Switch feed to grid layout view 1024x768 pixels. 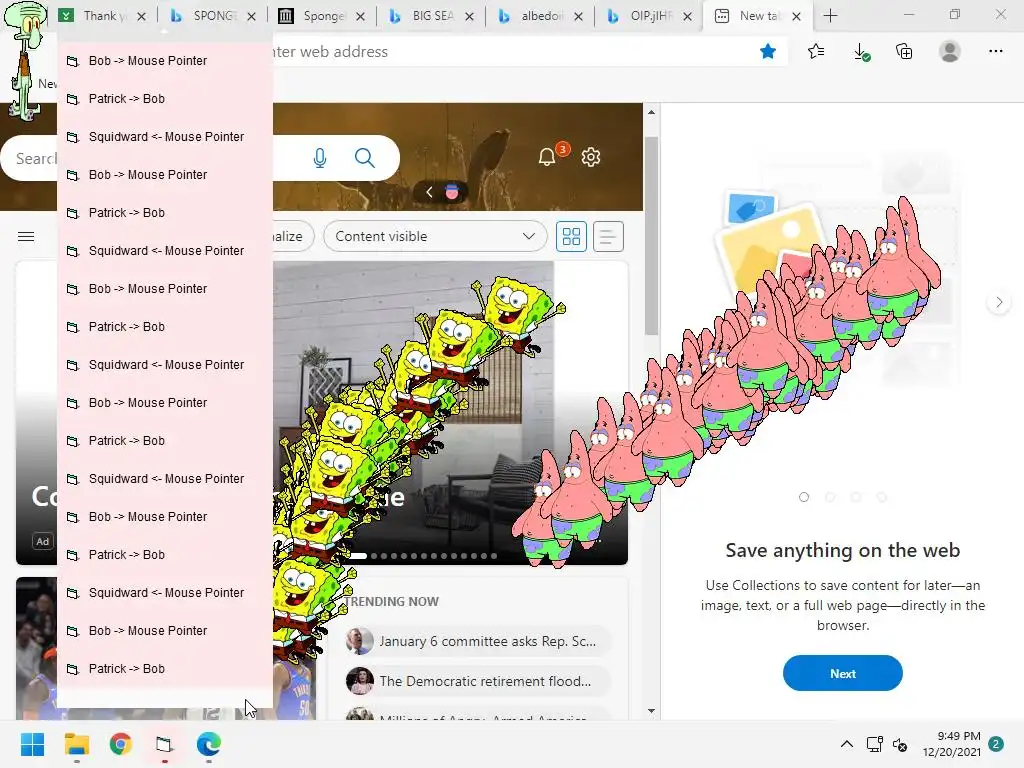point(571,236)
